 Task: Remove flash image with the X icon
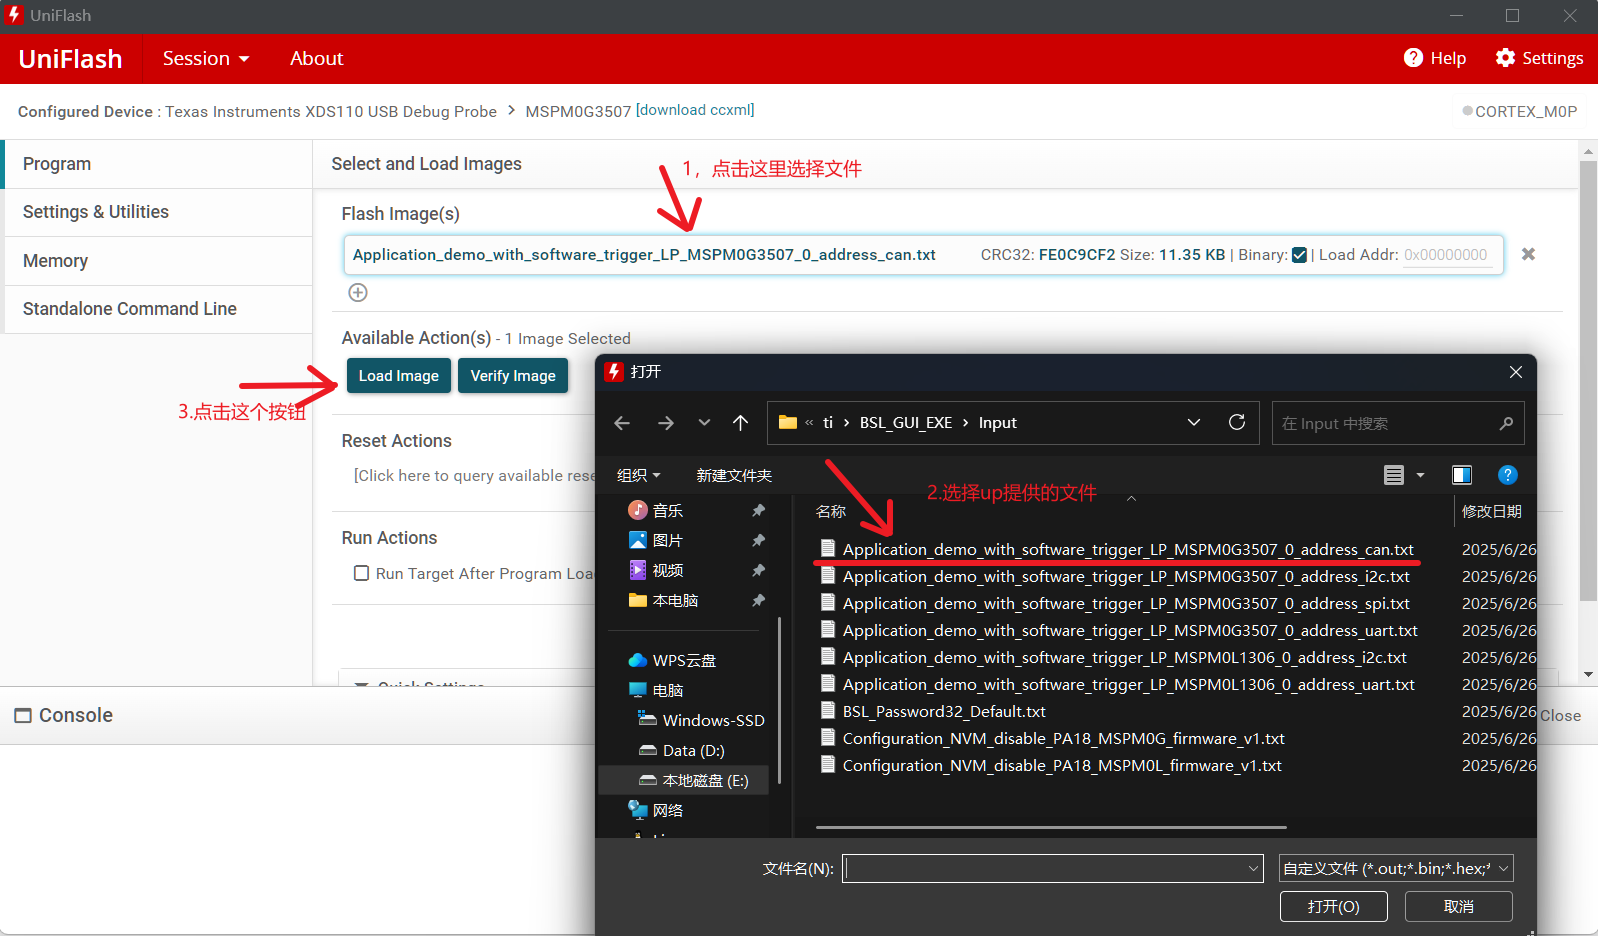1528,254
